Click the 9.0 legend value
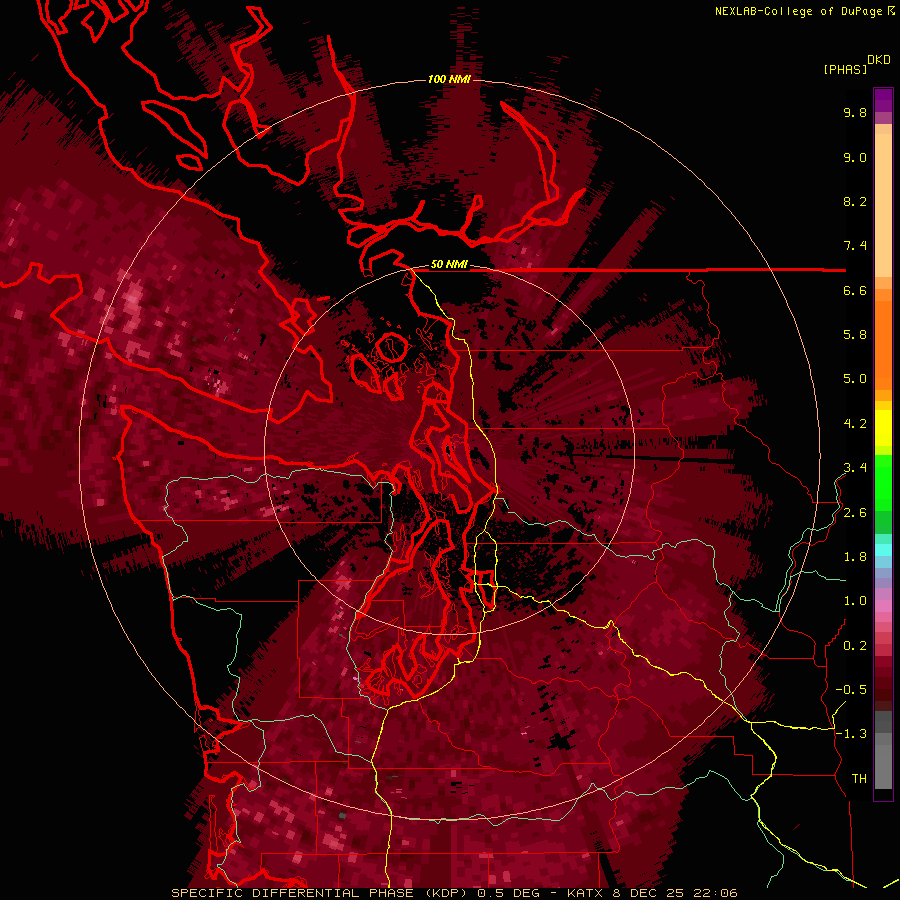 click(855, 157)
